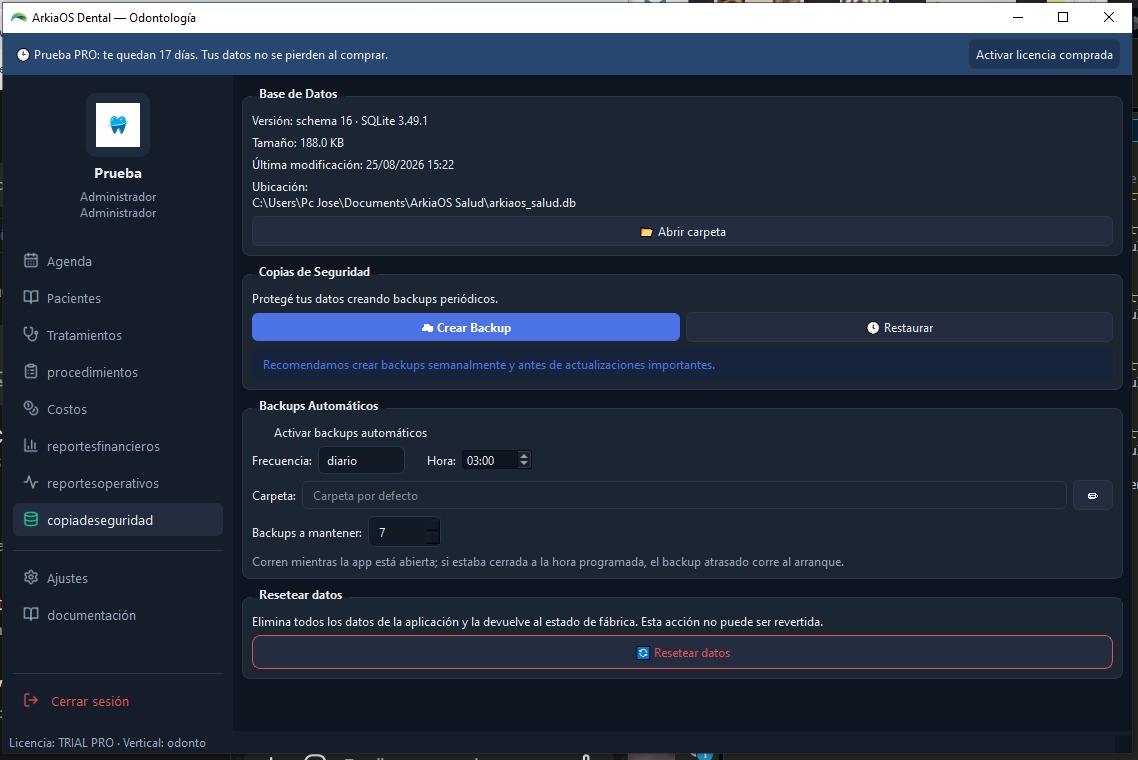Click the Abrir carpeta button

[682, 232]
